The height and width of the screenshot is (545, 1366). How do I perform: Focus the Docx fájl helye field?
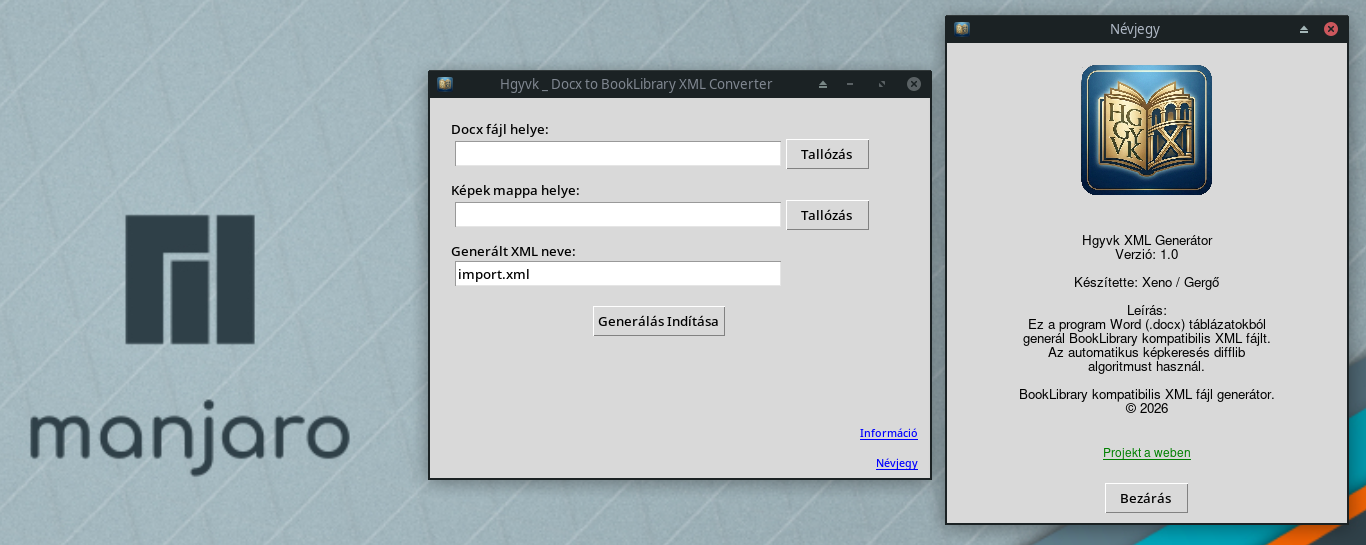618,154
